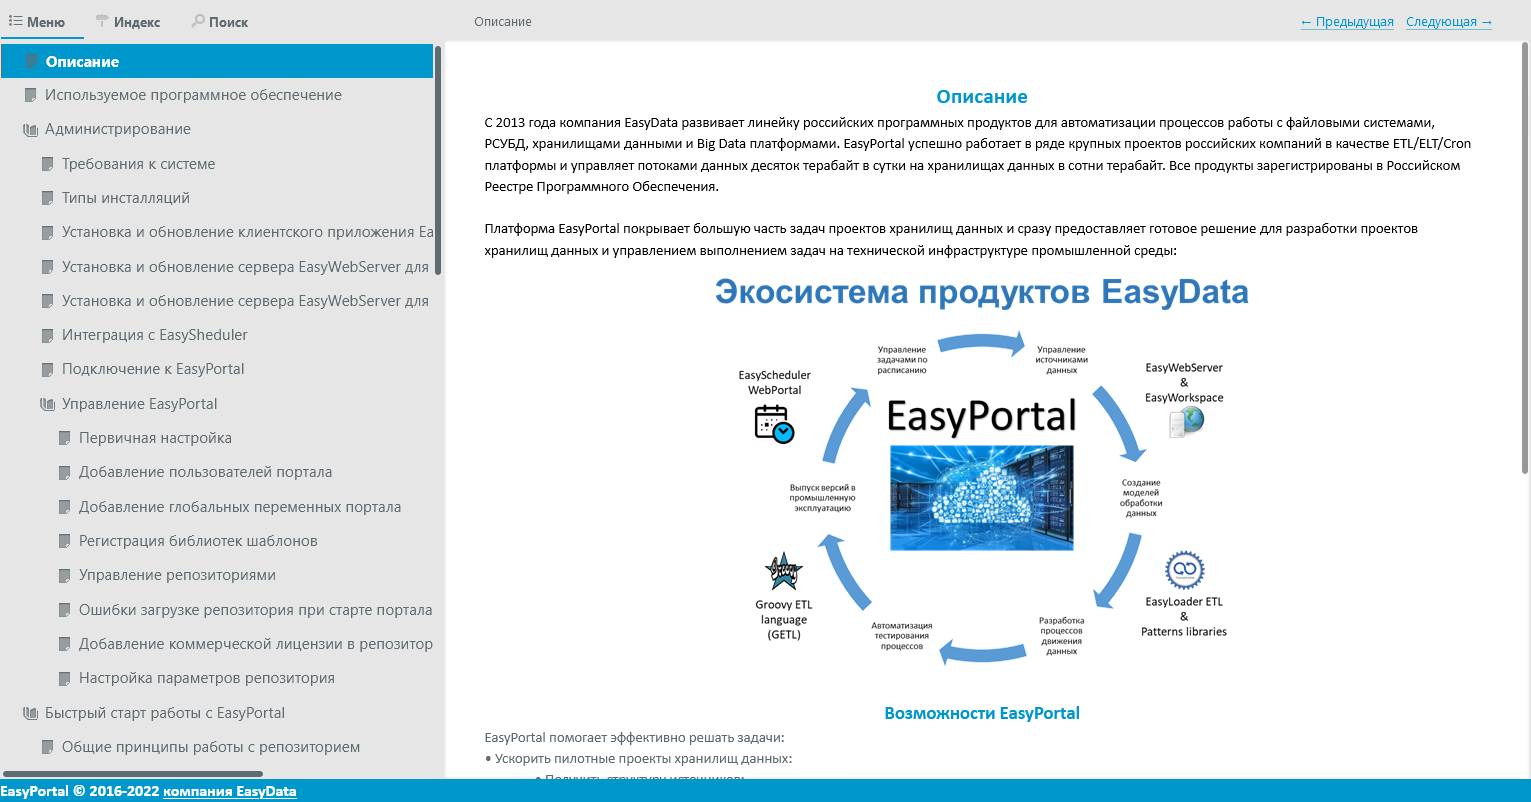Screen dimensions: 1531x802
Task: Select the Описание tree item
Action: (217, 61)
